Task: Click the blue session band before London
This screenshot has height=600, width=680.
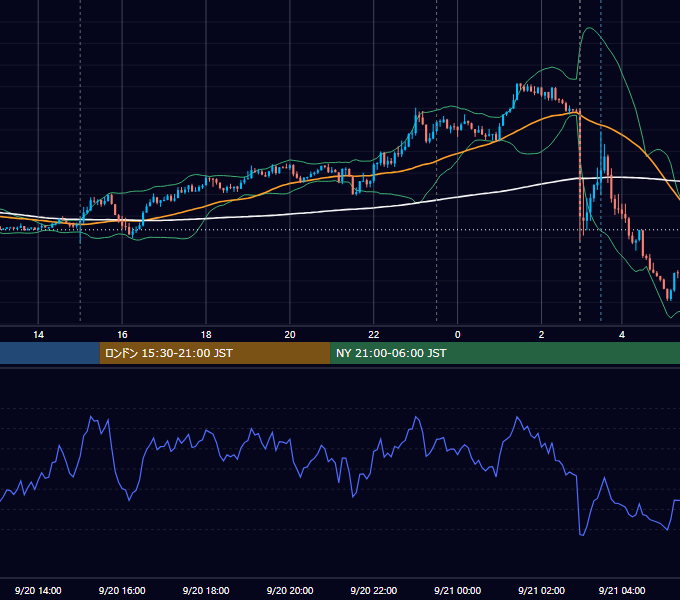Action: pos(50,353)
